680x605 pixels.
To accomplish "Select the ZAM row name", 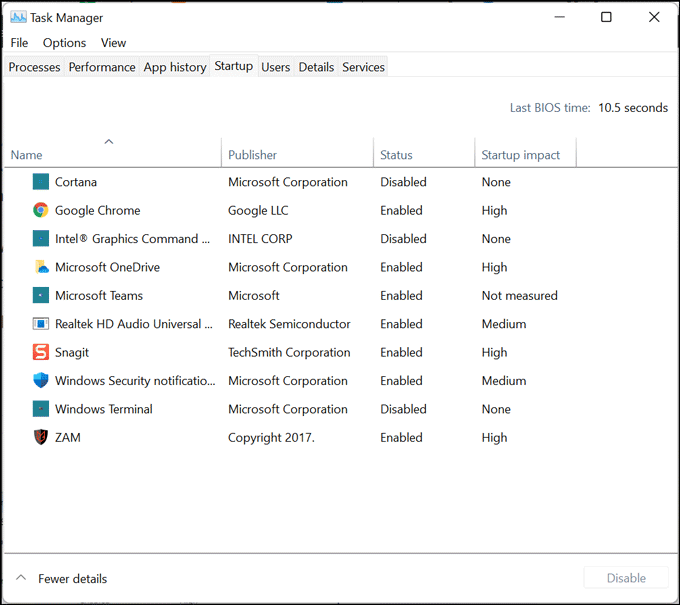I will coord(68,437).
